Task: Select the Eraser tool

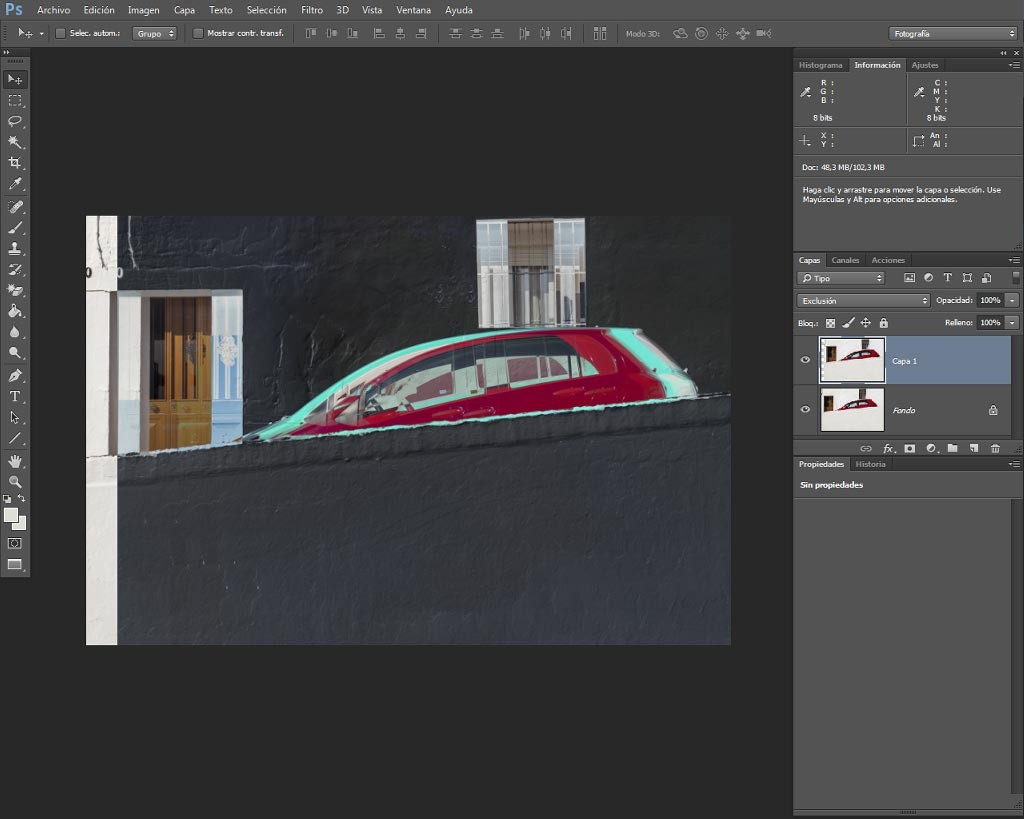Action: pos(14,290)
